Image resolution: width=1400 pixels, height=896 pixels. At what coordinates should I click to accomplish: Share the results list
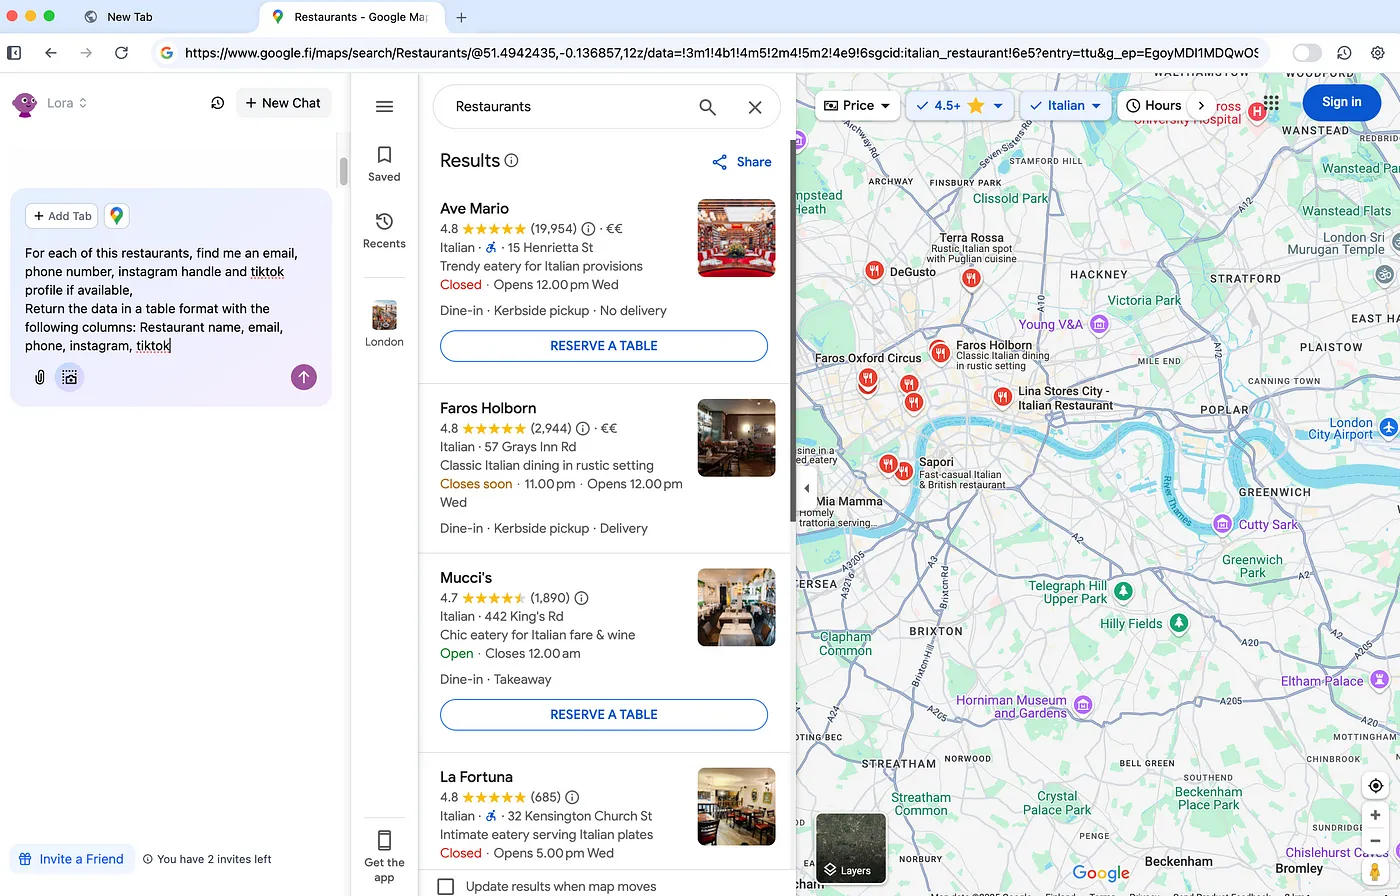pos(741,162)
